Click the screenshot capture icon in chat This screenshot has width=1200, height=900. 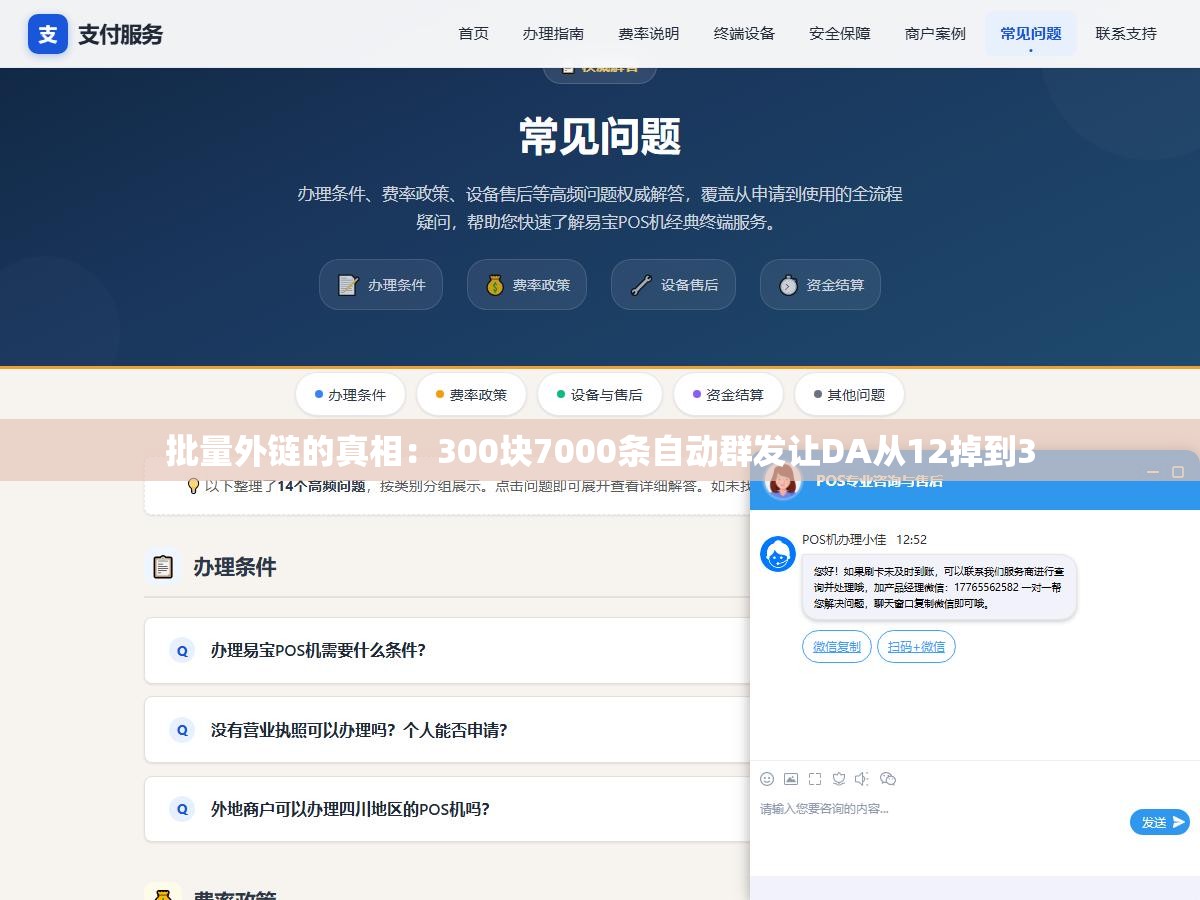click(815, 779)
